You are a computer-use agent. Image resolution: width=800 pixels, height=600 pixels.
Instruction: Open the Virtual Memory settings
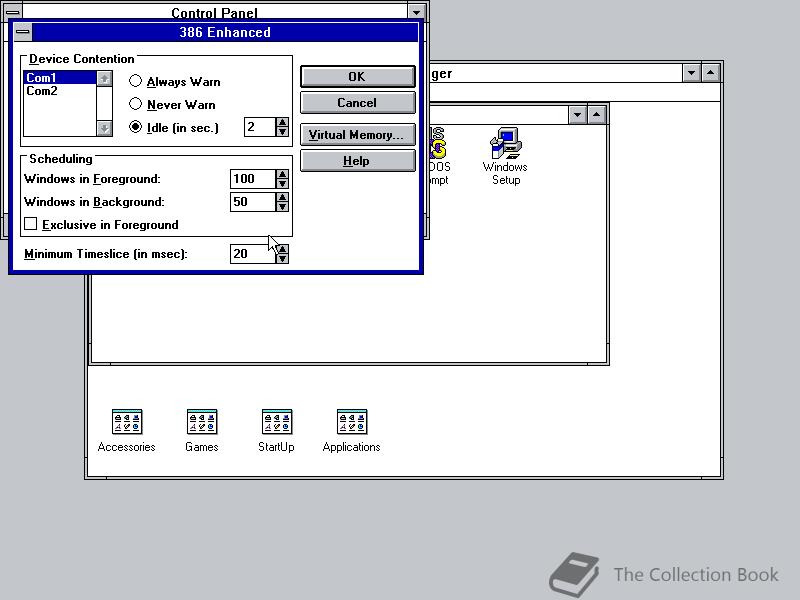357,135
